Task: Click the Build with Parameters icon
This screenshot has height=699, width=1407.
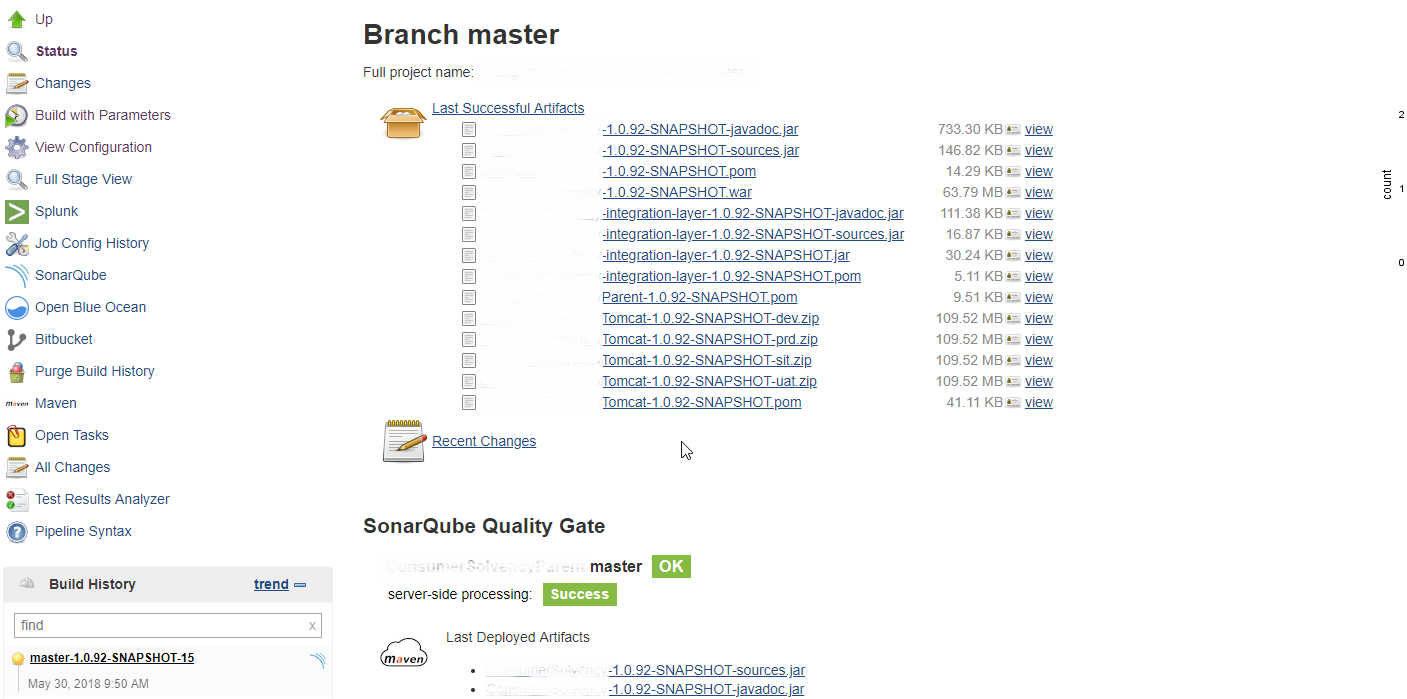Action: pos(17,115)
